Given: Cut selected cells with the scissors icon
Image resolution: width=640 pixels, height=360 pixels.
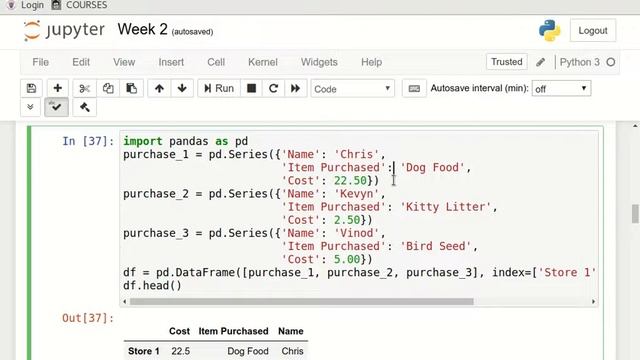Looking at the screenshot, I should pos(84,89).
